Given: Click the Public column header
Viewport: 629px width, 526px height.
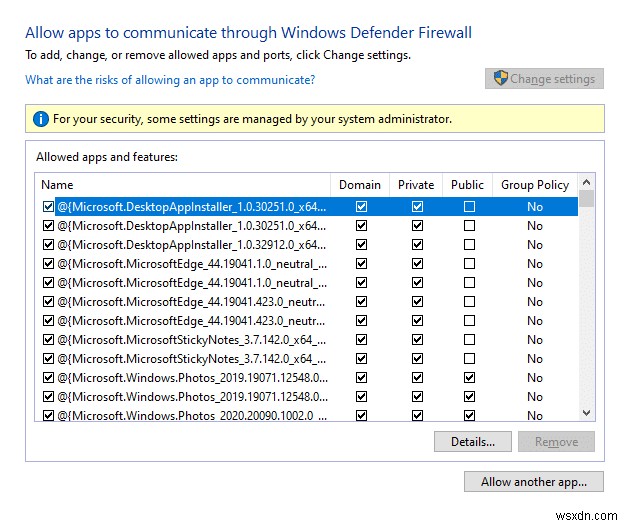Looking at the screenshot, I should tap(467, 185).
